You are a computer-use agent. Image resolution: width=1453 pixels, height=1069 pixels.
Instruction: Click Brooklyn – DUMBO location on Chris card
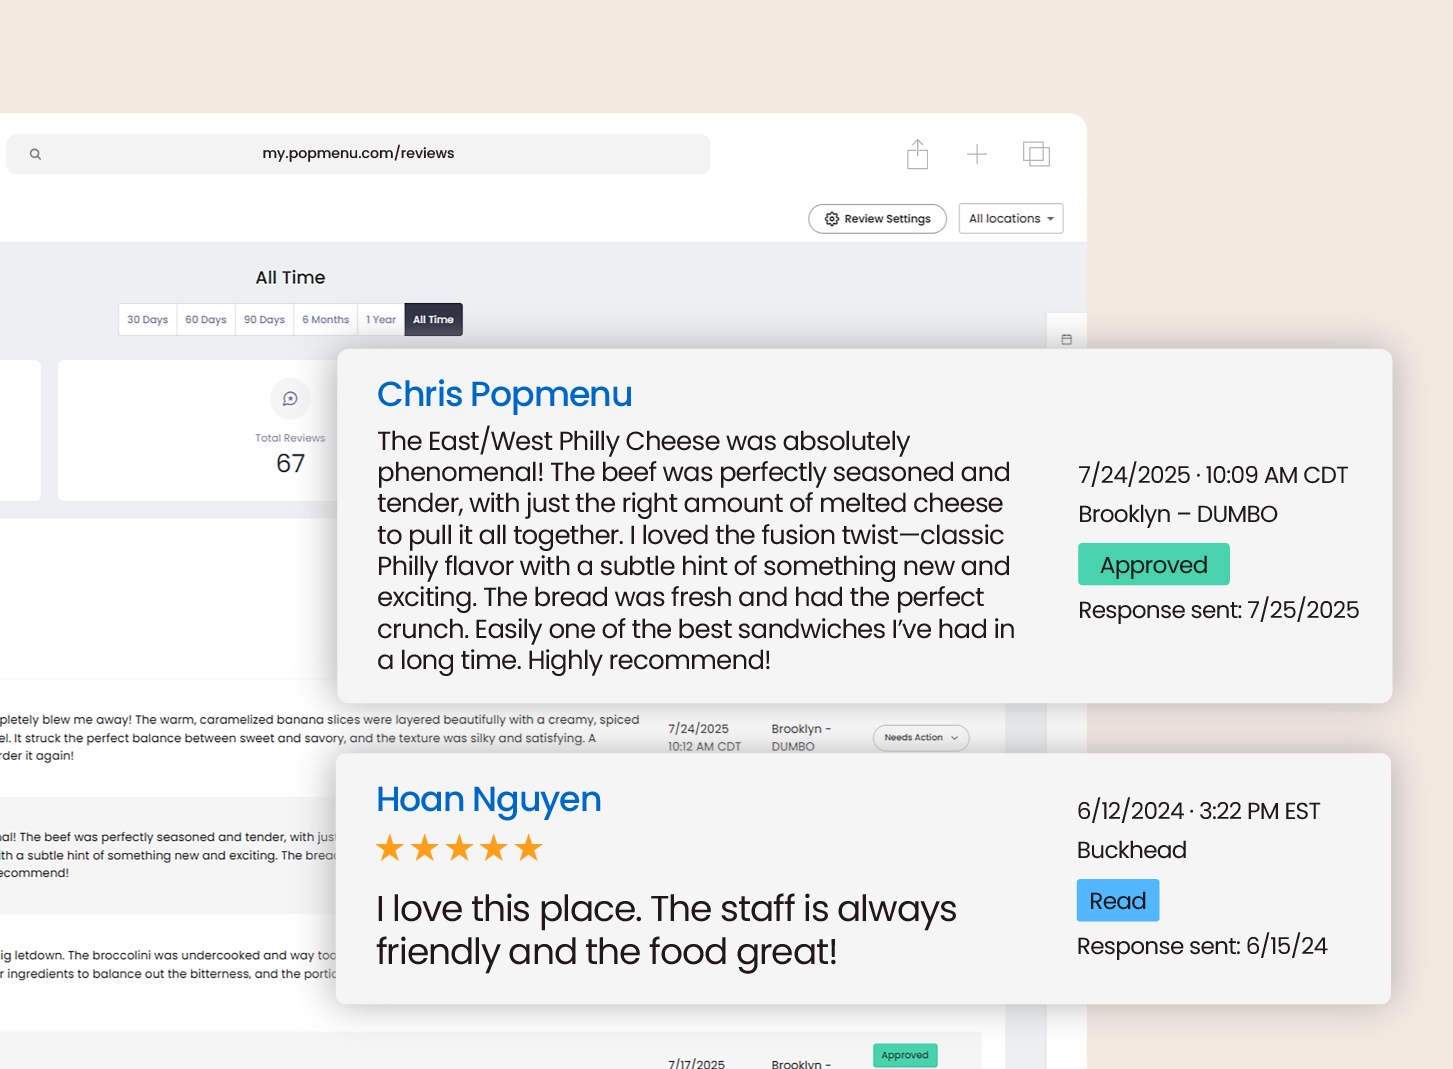click(1178, 514)
